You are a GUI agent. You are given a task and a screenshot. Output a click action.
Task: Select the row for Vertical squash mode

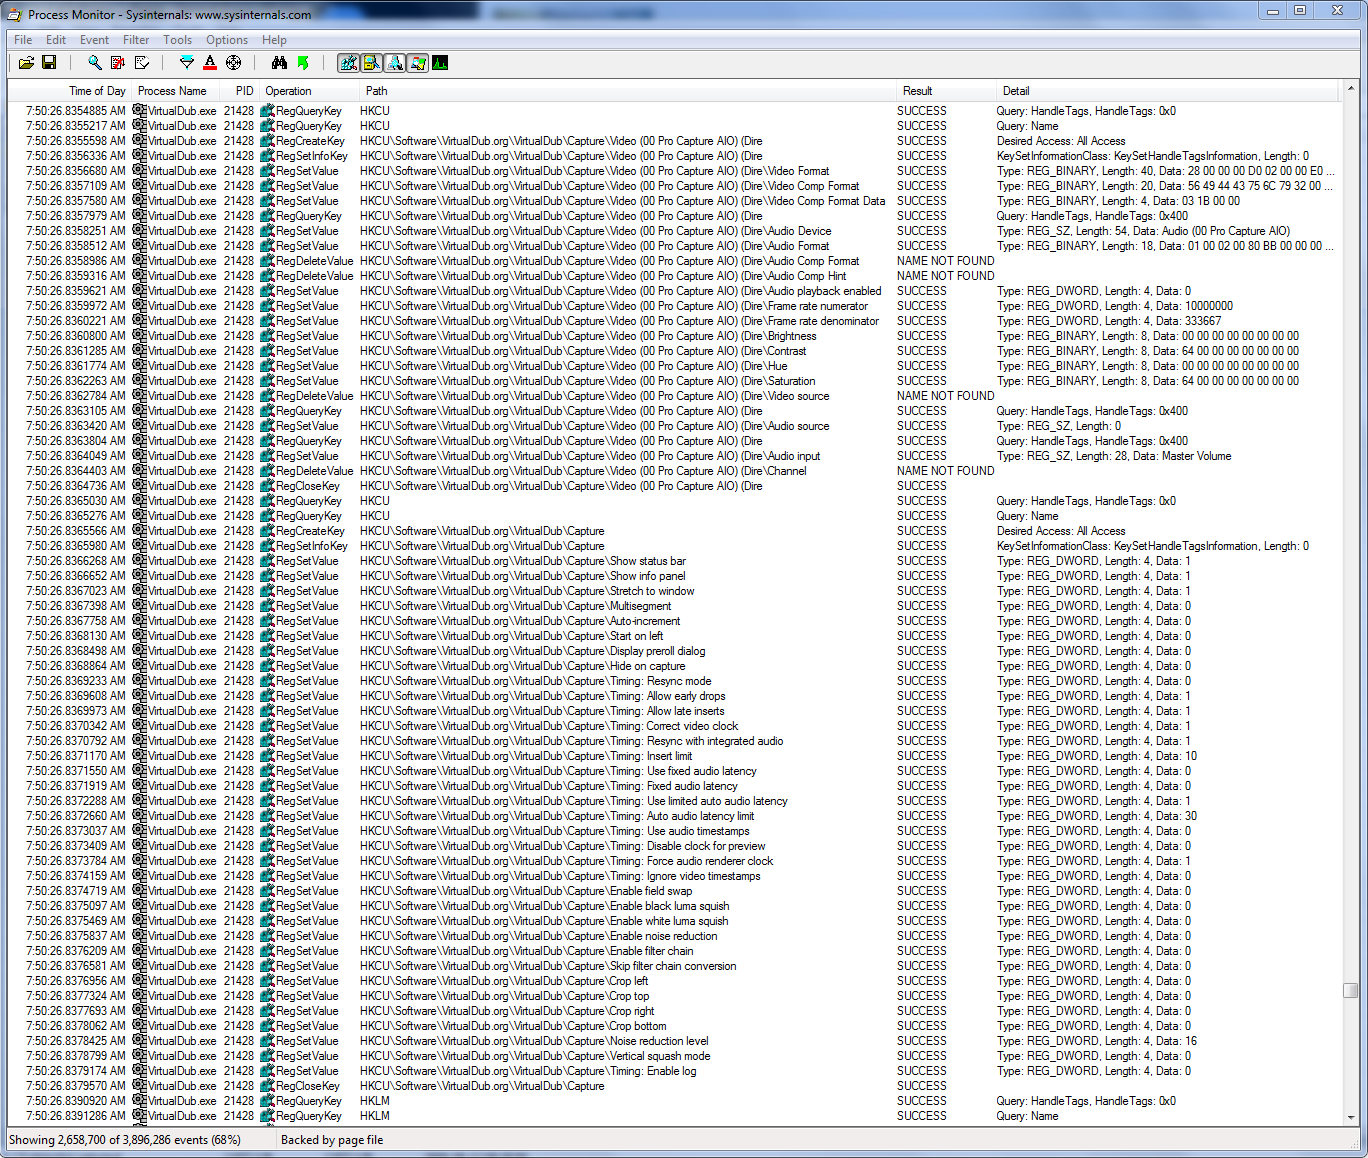click(x=675, y=1056)
